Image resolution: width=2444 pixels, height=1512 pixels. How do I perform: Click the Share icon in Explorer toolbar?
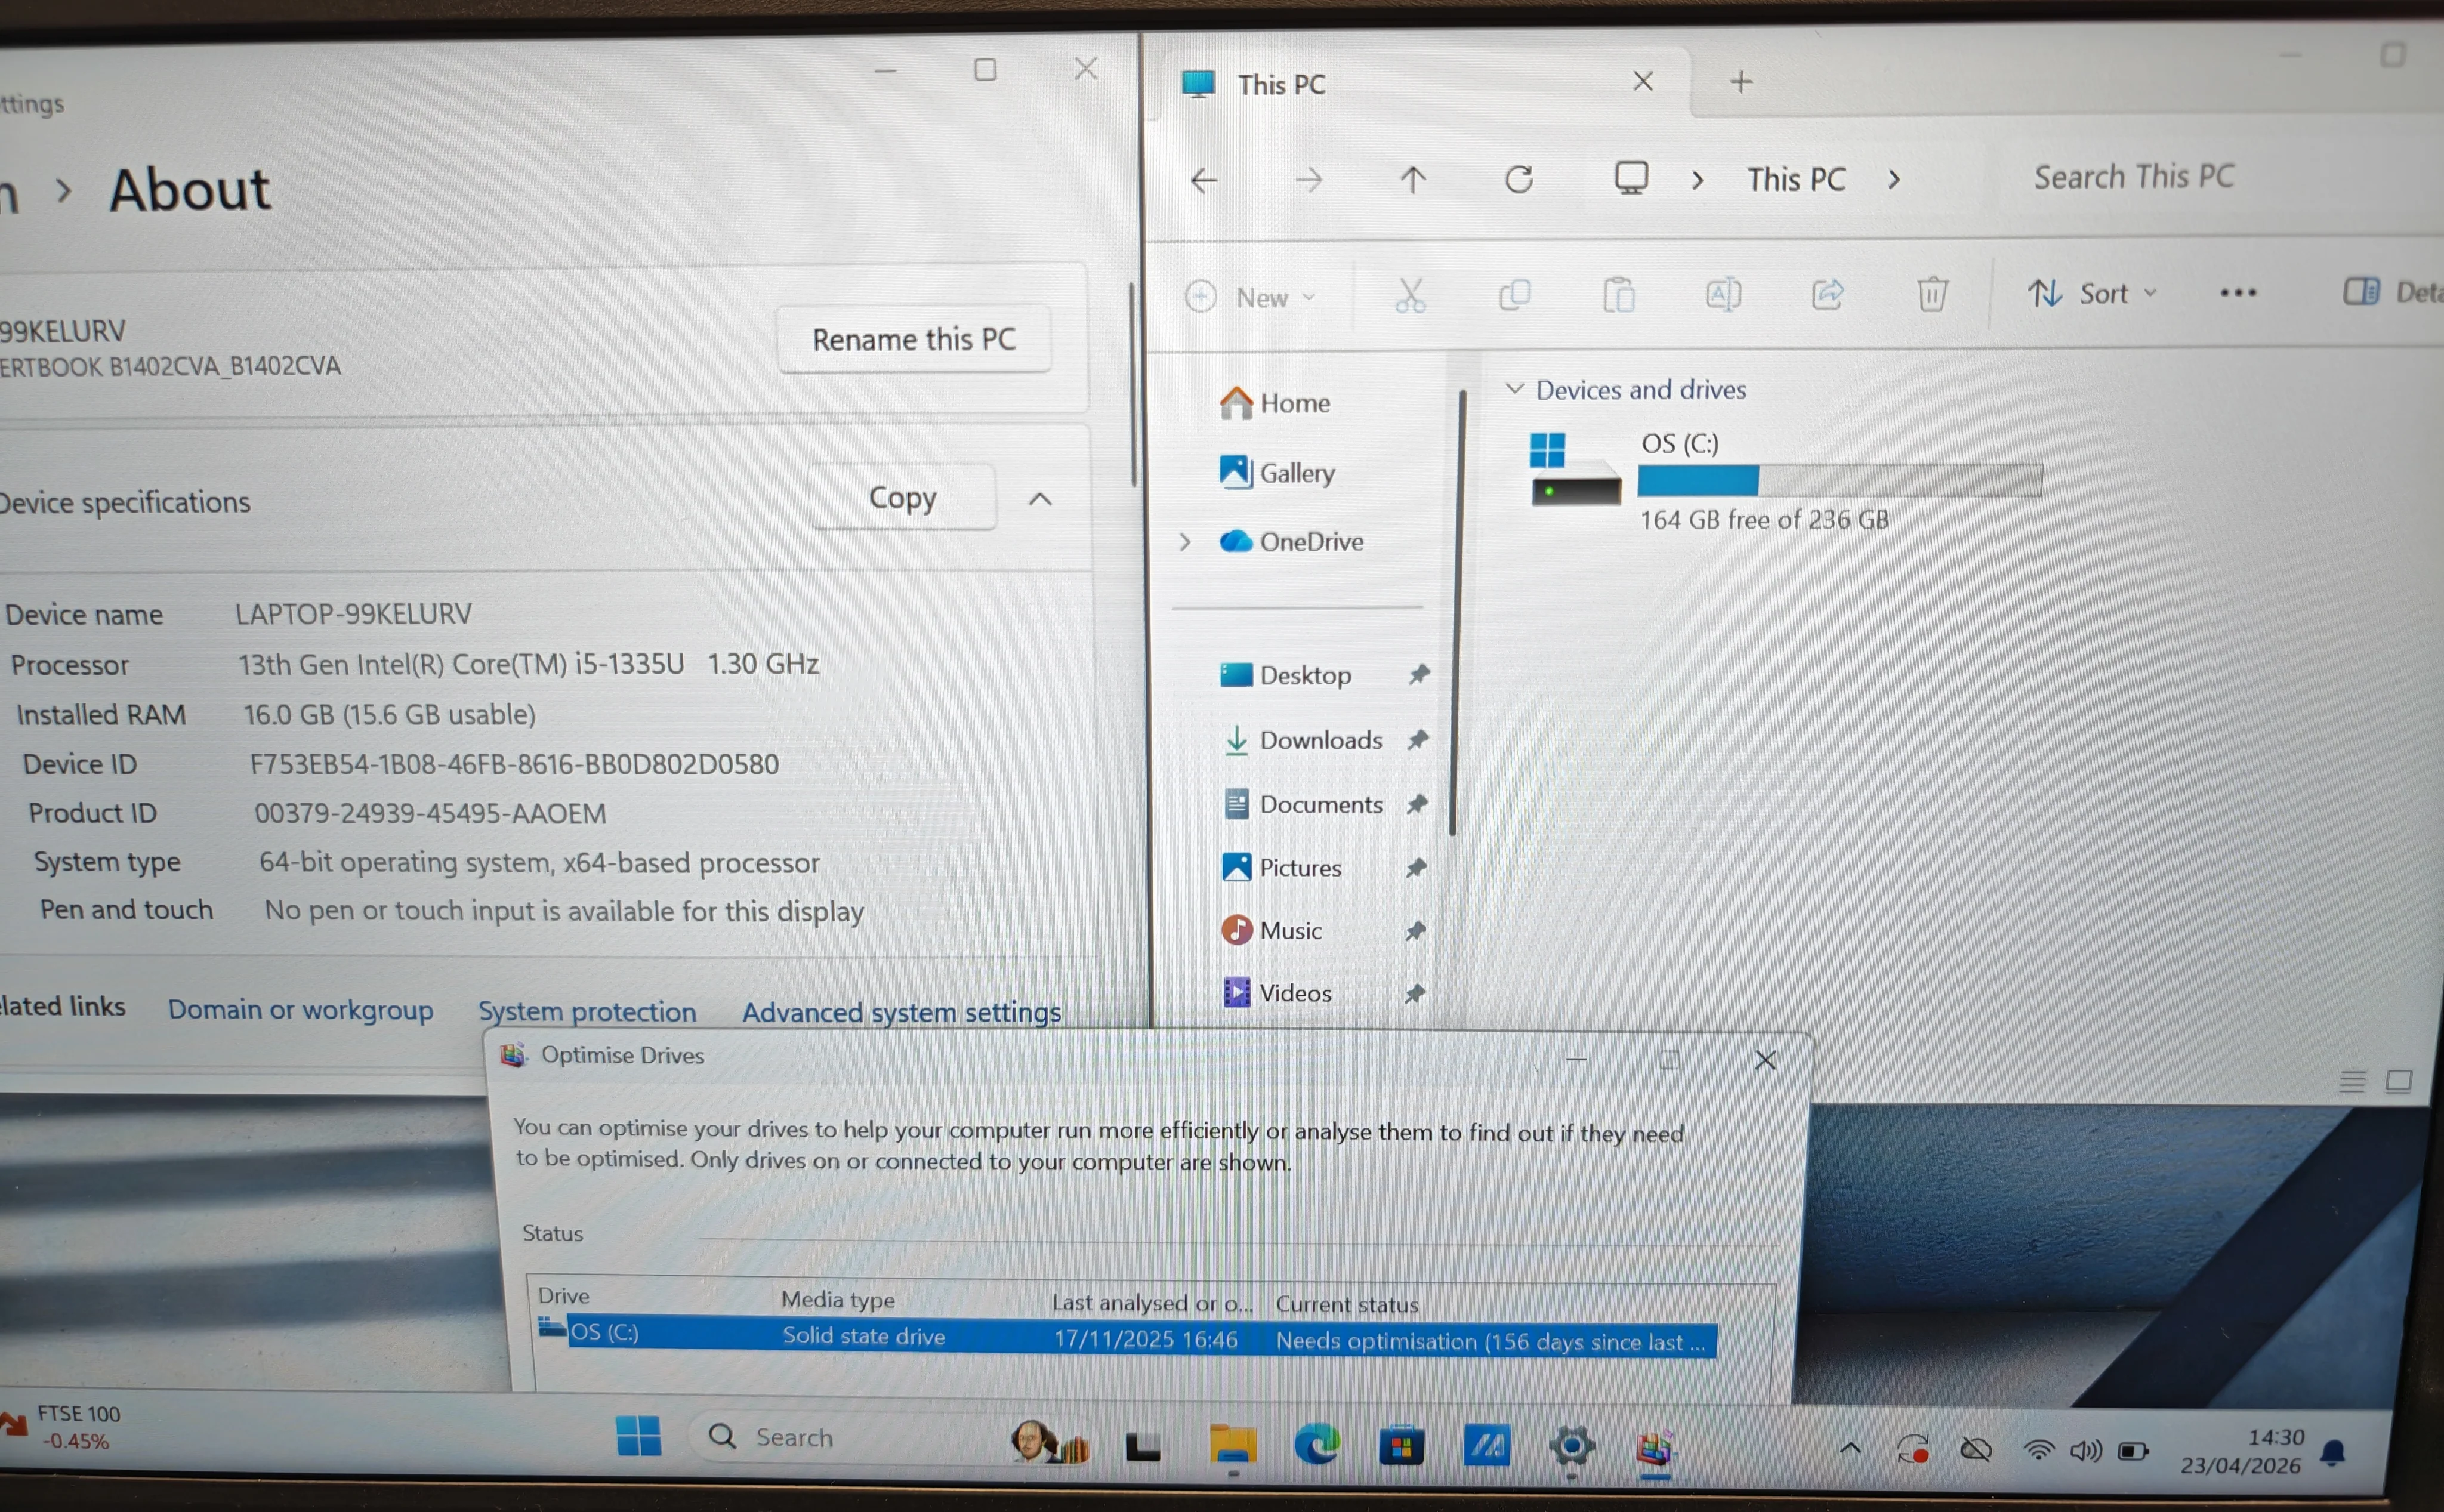pos(1827,294)
